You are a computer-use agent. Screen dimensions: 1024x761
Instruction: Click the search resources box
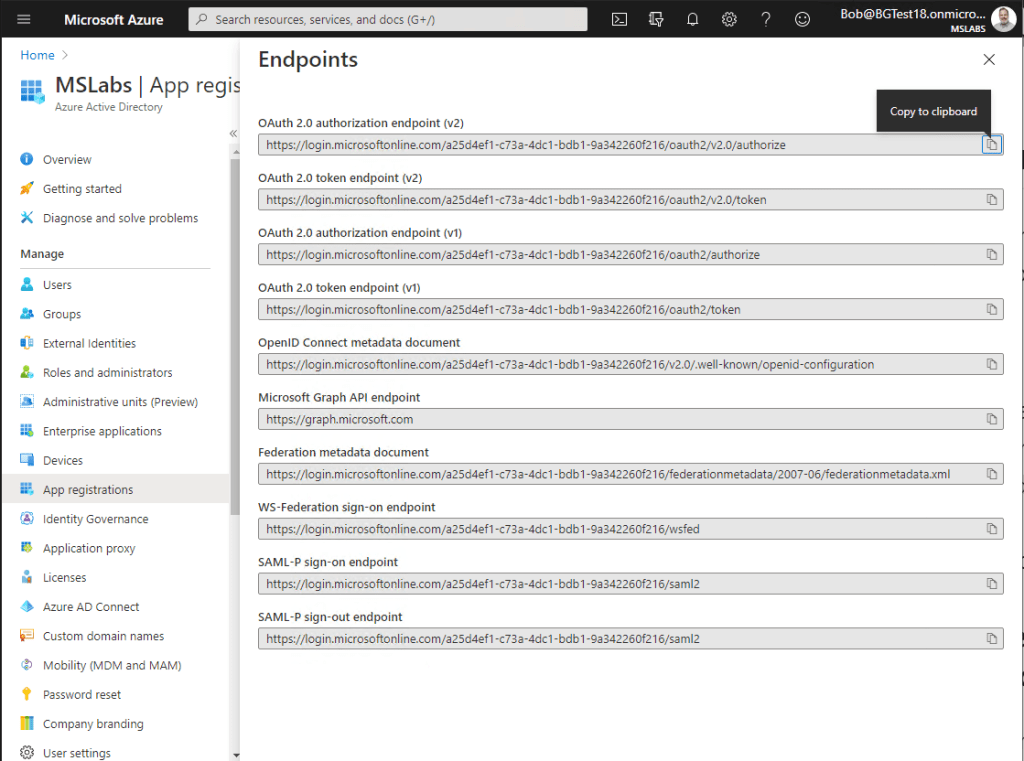[x=390, y=19]
